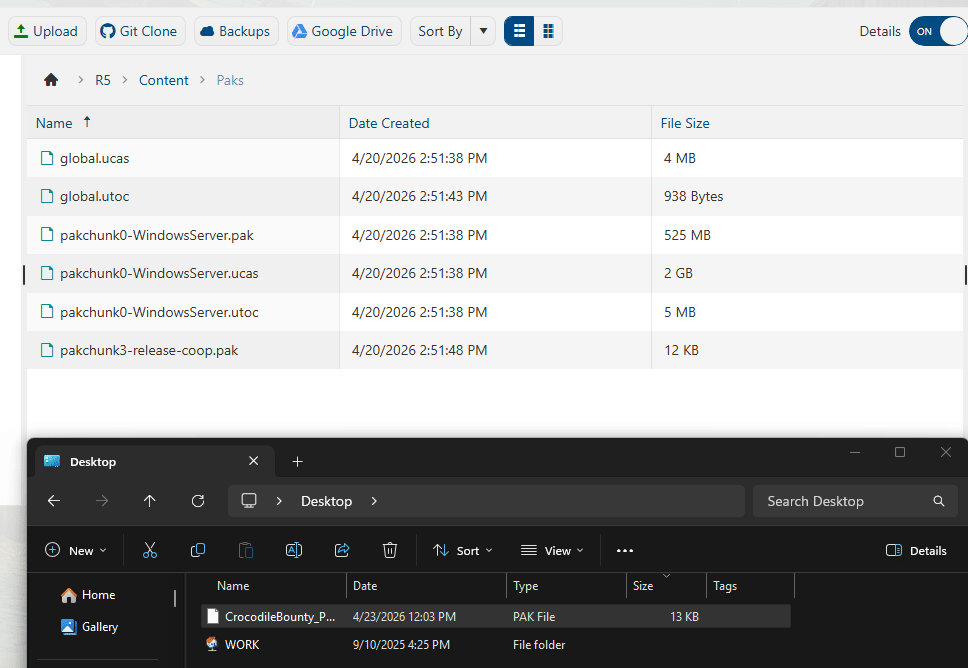
Task: Click the Cut scissors icon
Action: coord(150,550)
